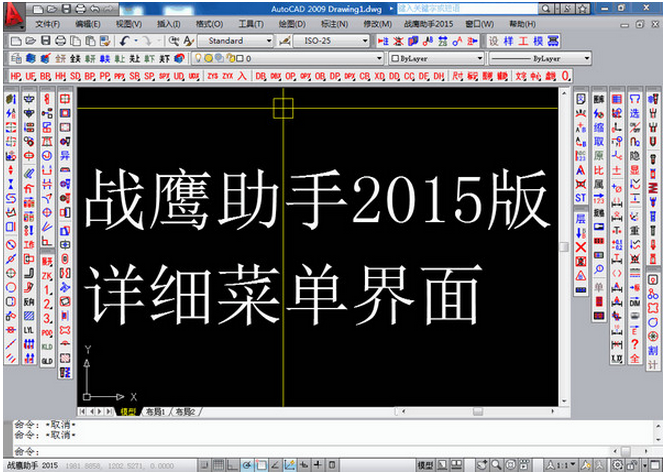Screen dimensions: 671x474
Task: Click the red 'ZK' icon in the left toolbar
Action: tap(47, 276)
